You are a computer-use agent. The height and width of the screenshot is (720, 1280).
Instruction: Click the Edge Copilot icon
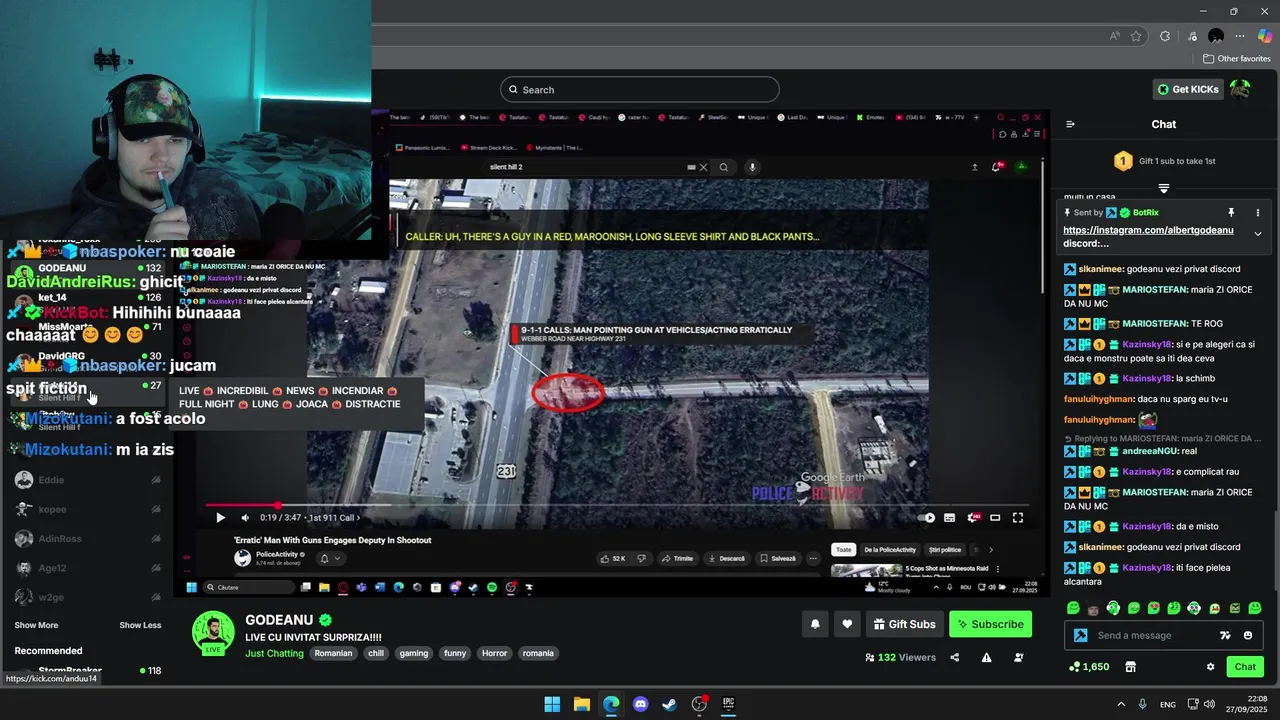[x=1265, y=36]
